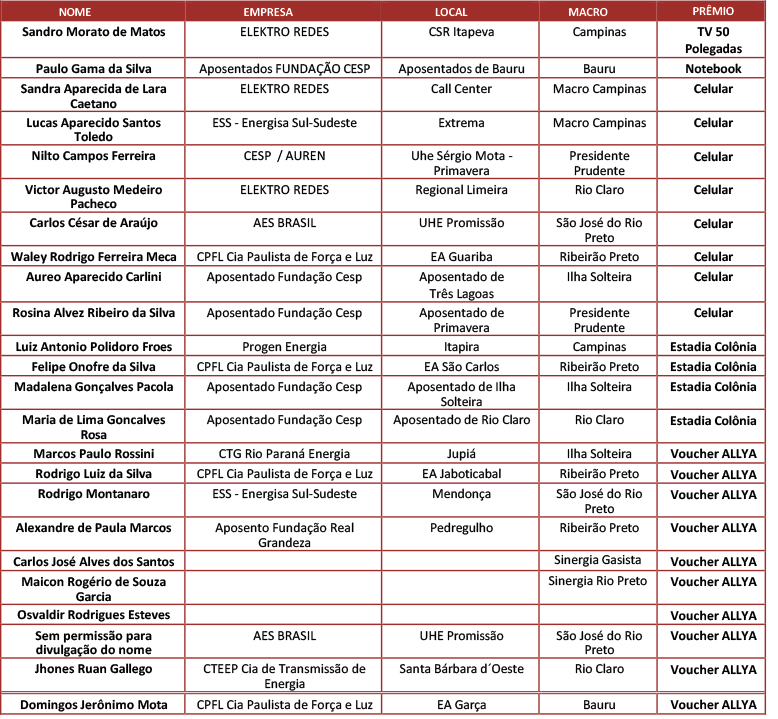Click the Jupiá location cell
The height and width of the screenshot is (719, 778).
[461, 454]
